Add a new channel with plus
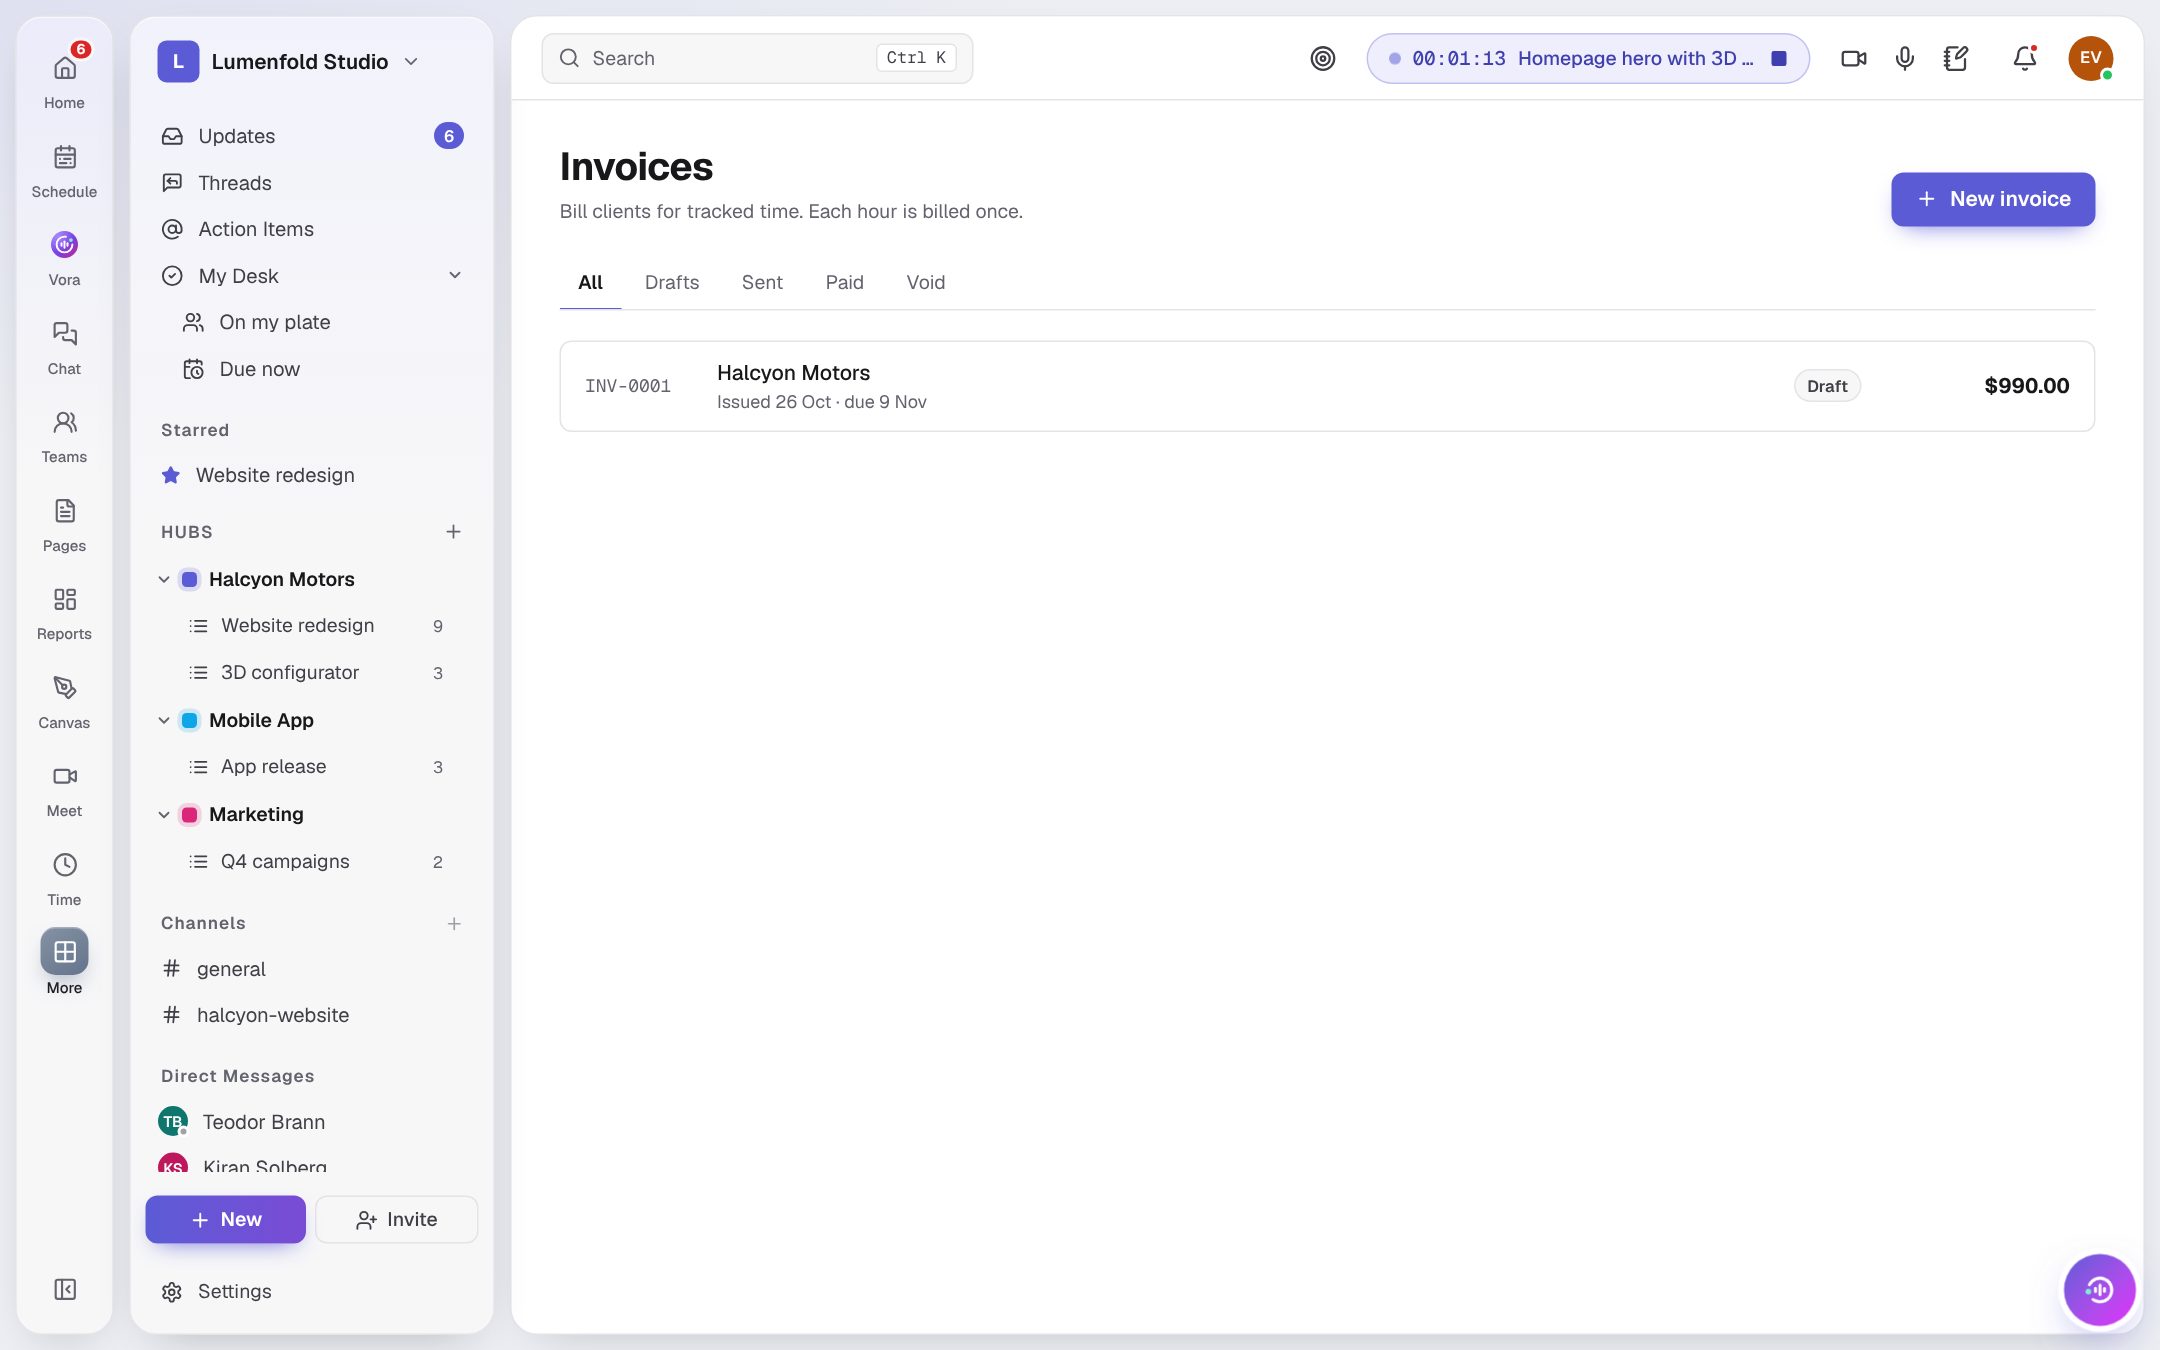The height and width of the screenshot is (1350, 2160). 454,923
